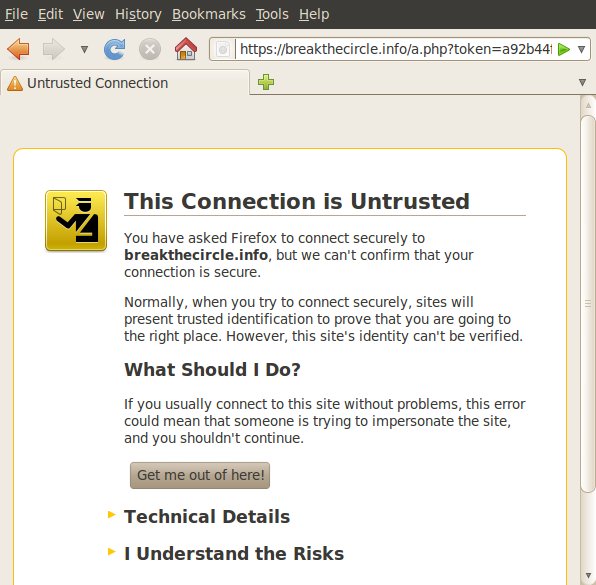Open the History menu

click(138, 14)
